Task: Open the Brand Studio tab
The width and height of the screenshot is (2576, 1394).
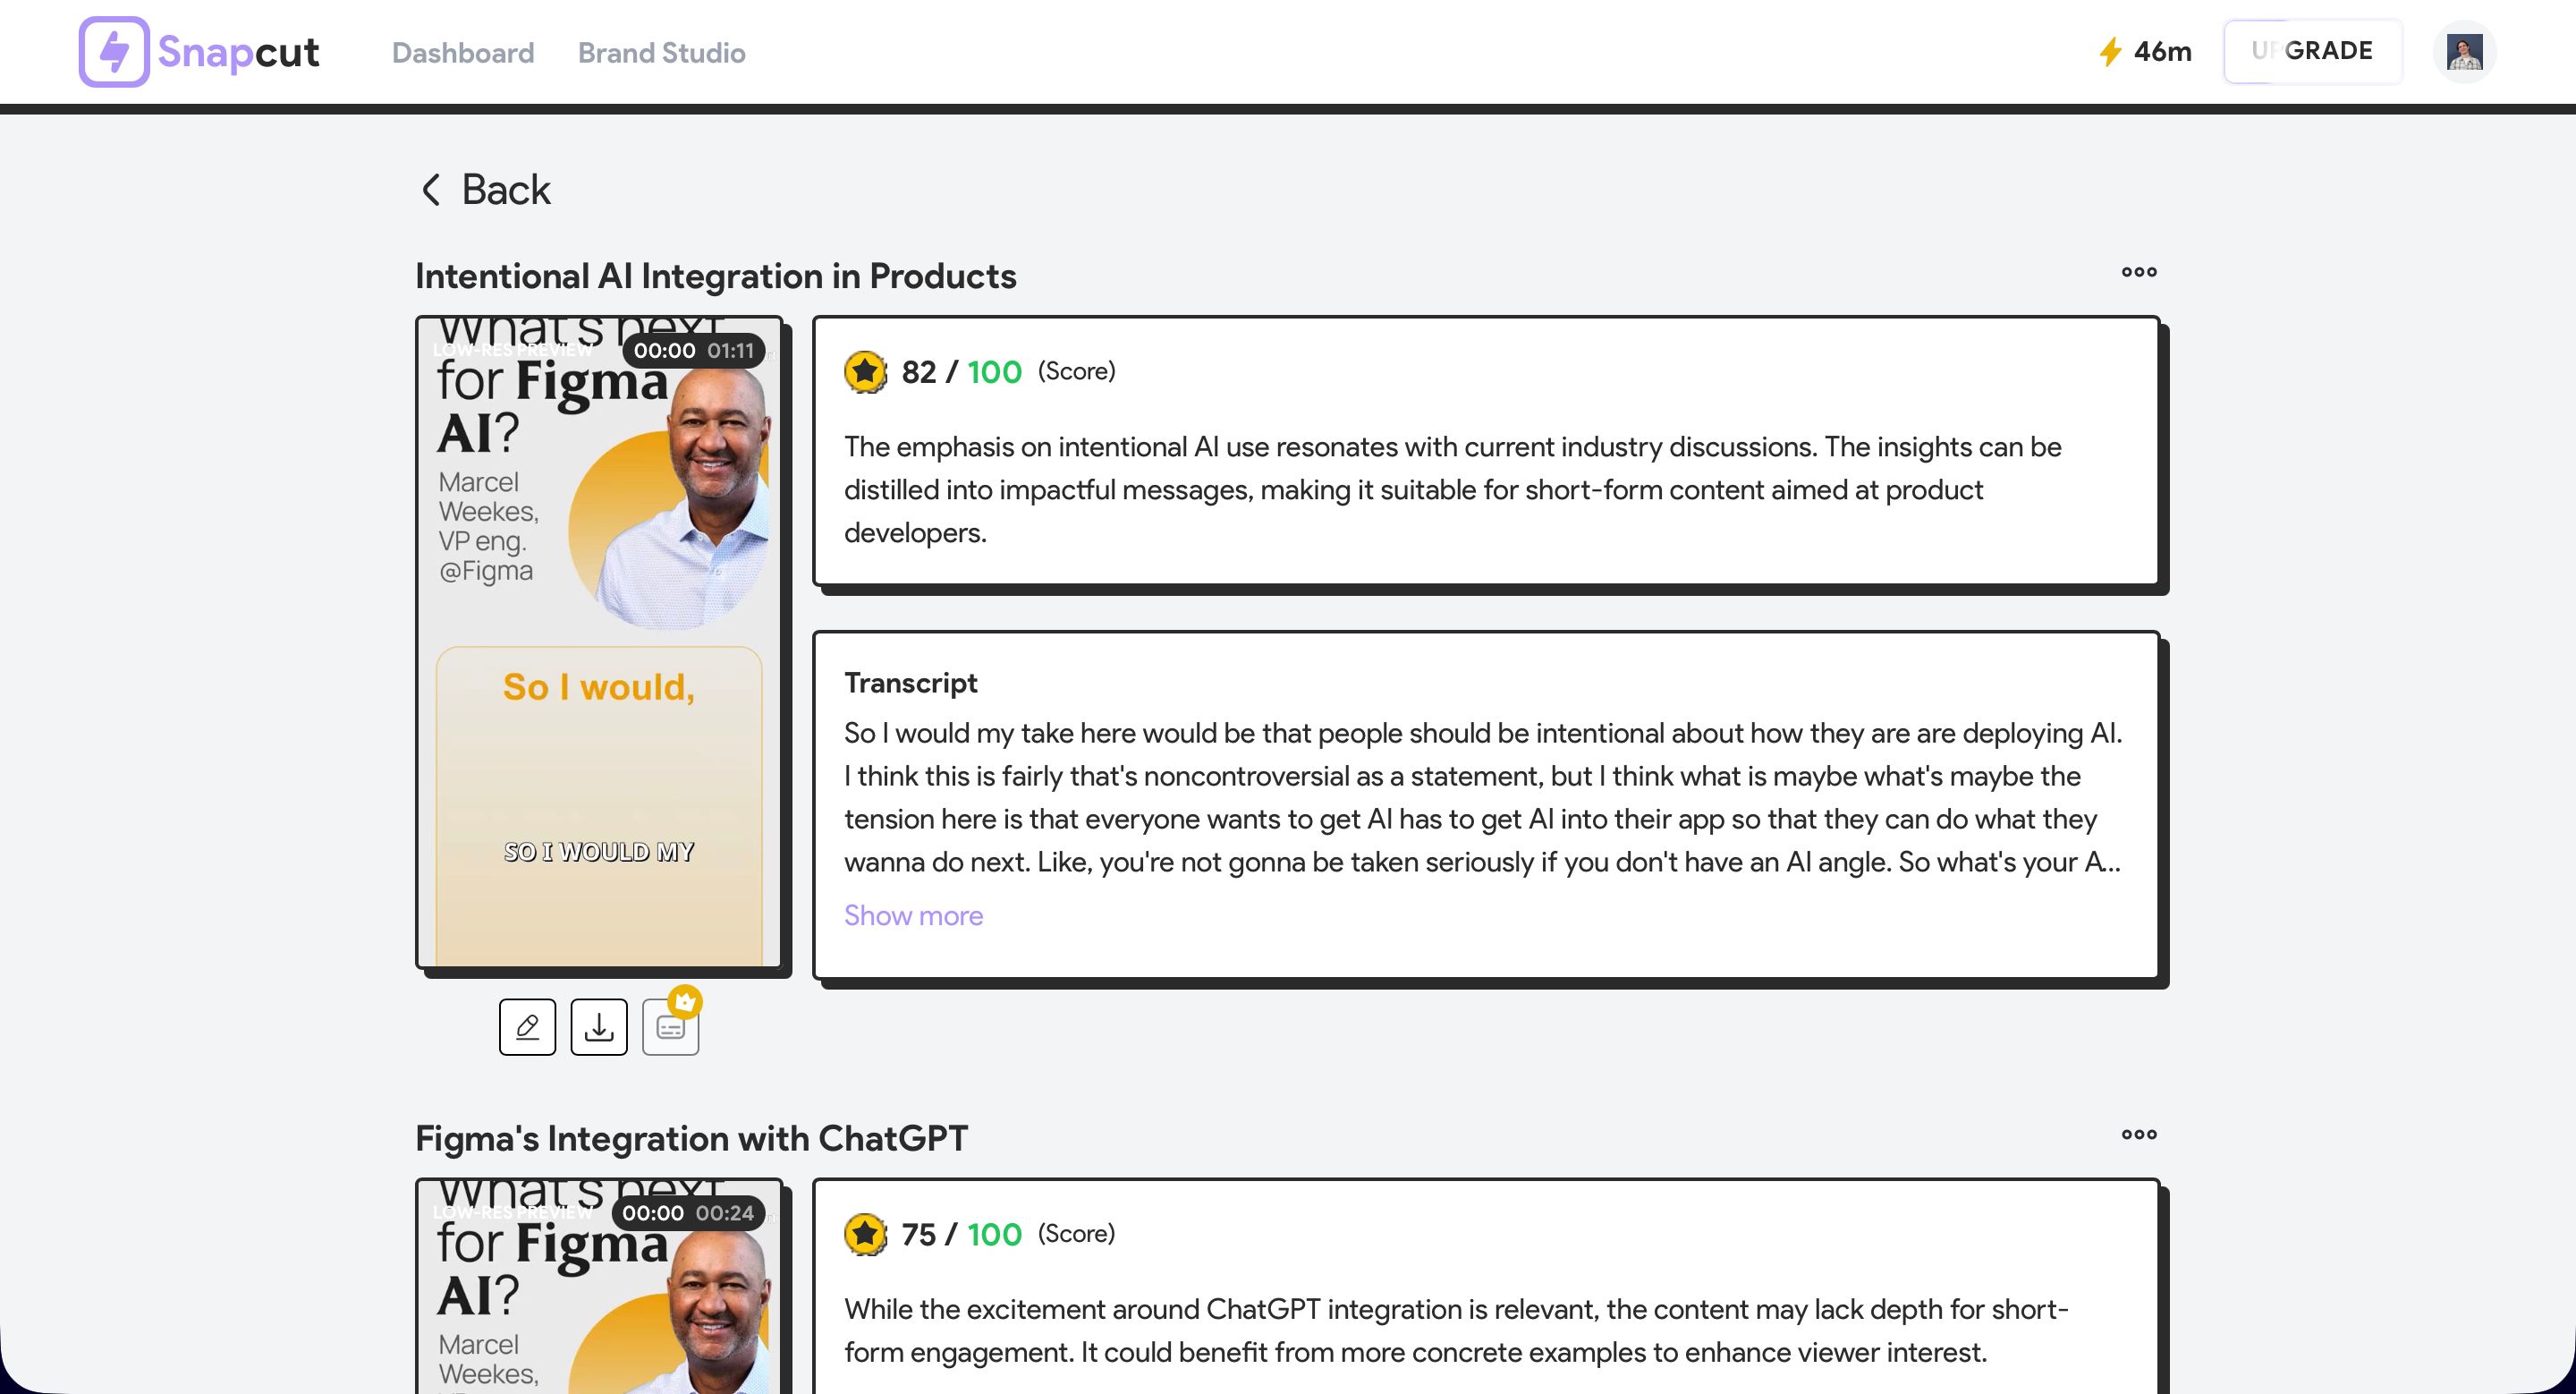Action: point(661,53)
